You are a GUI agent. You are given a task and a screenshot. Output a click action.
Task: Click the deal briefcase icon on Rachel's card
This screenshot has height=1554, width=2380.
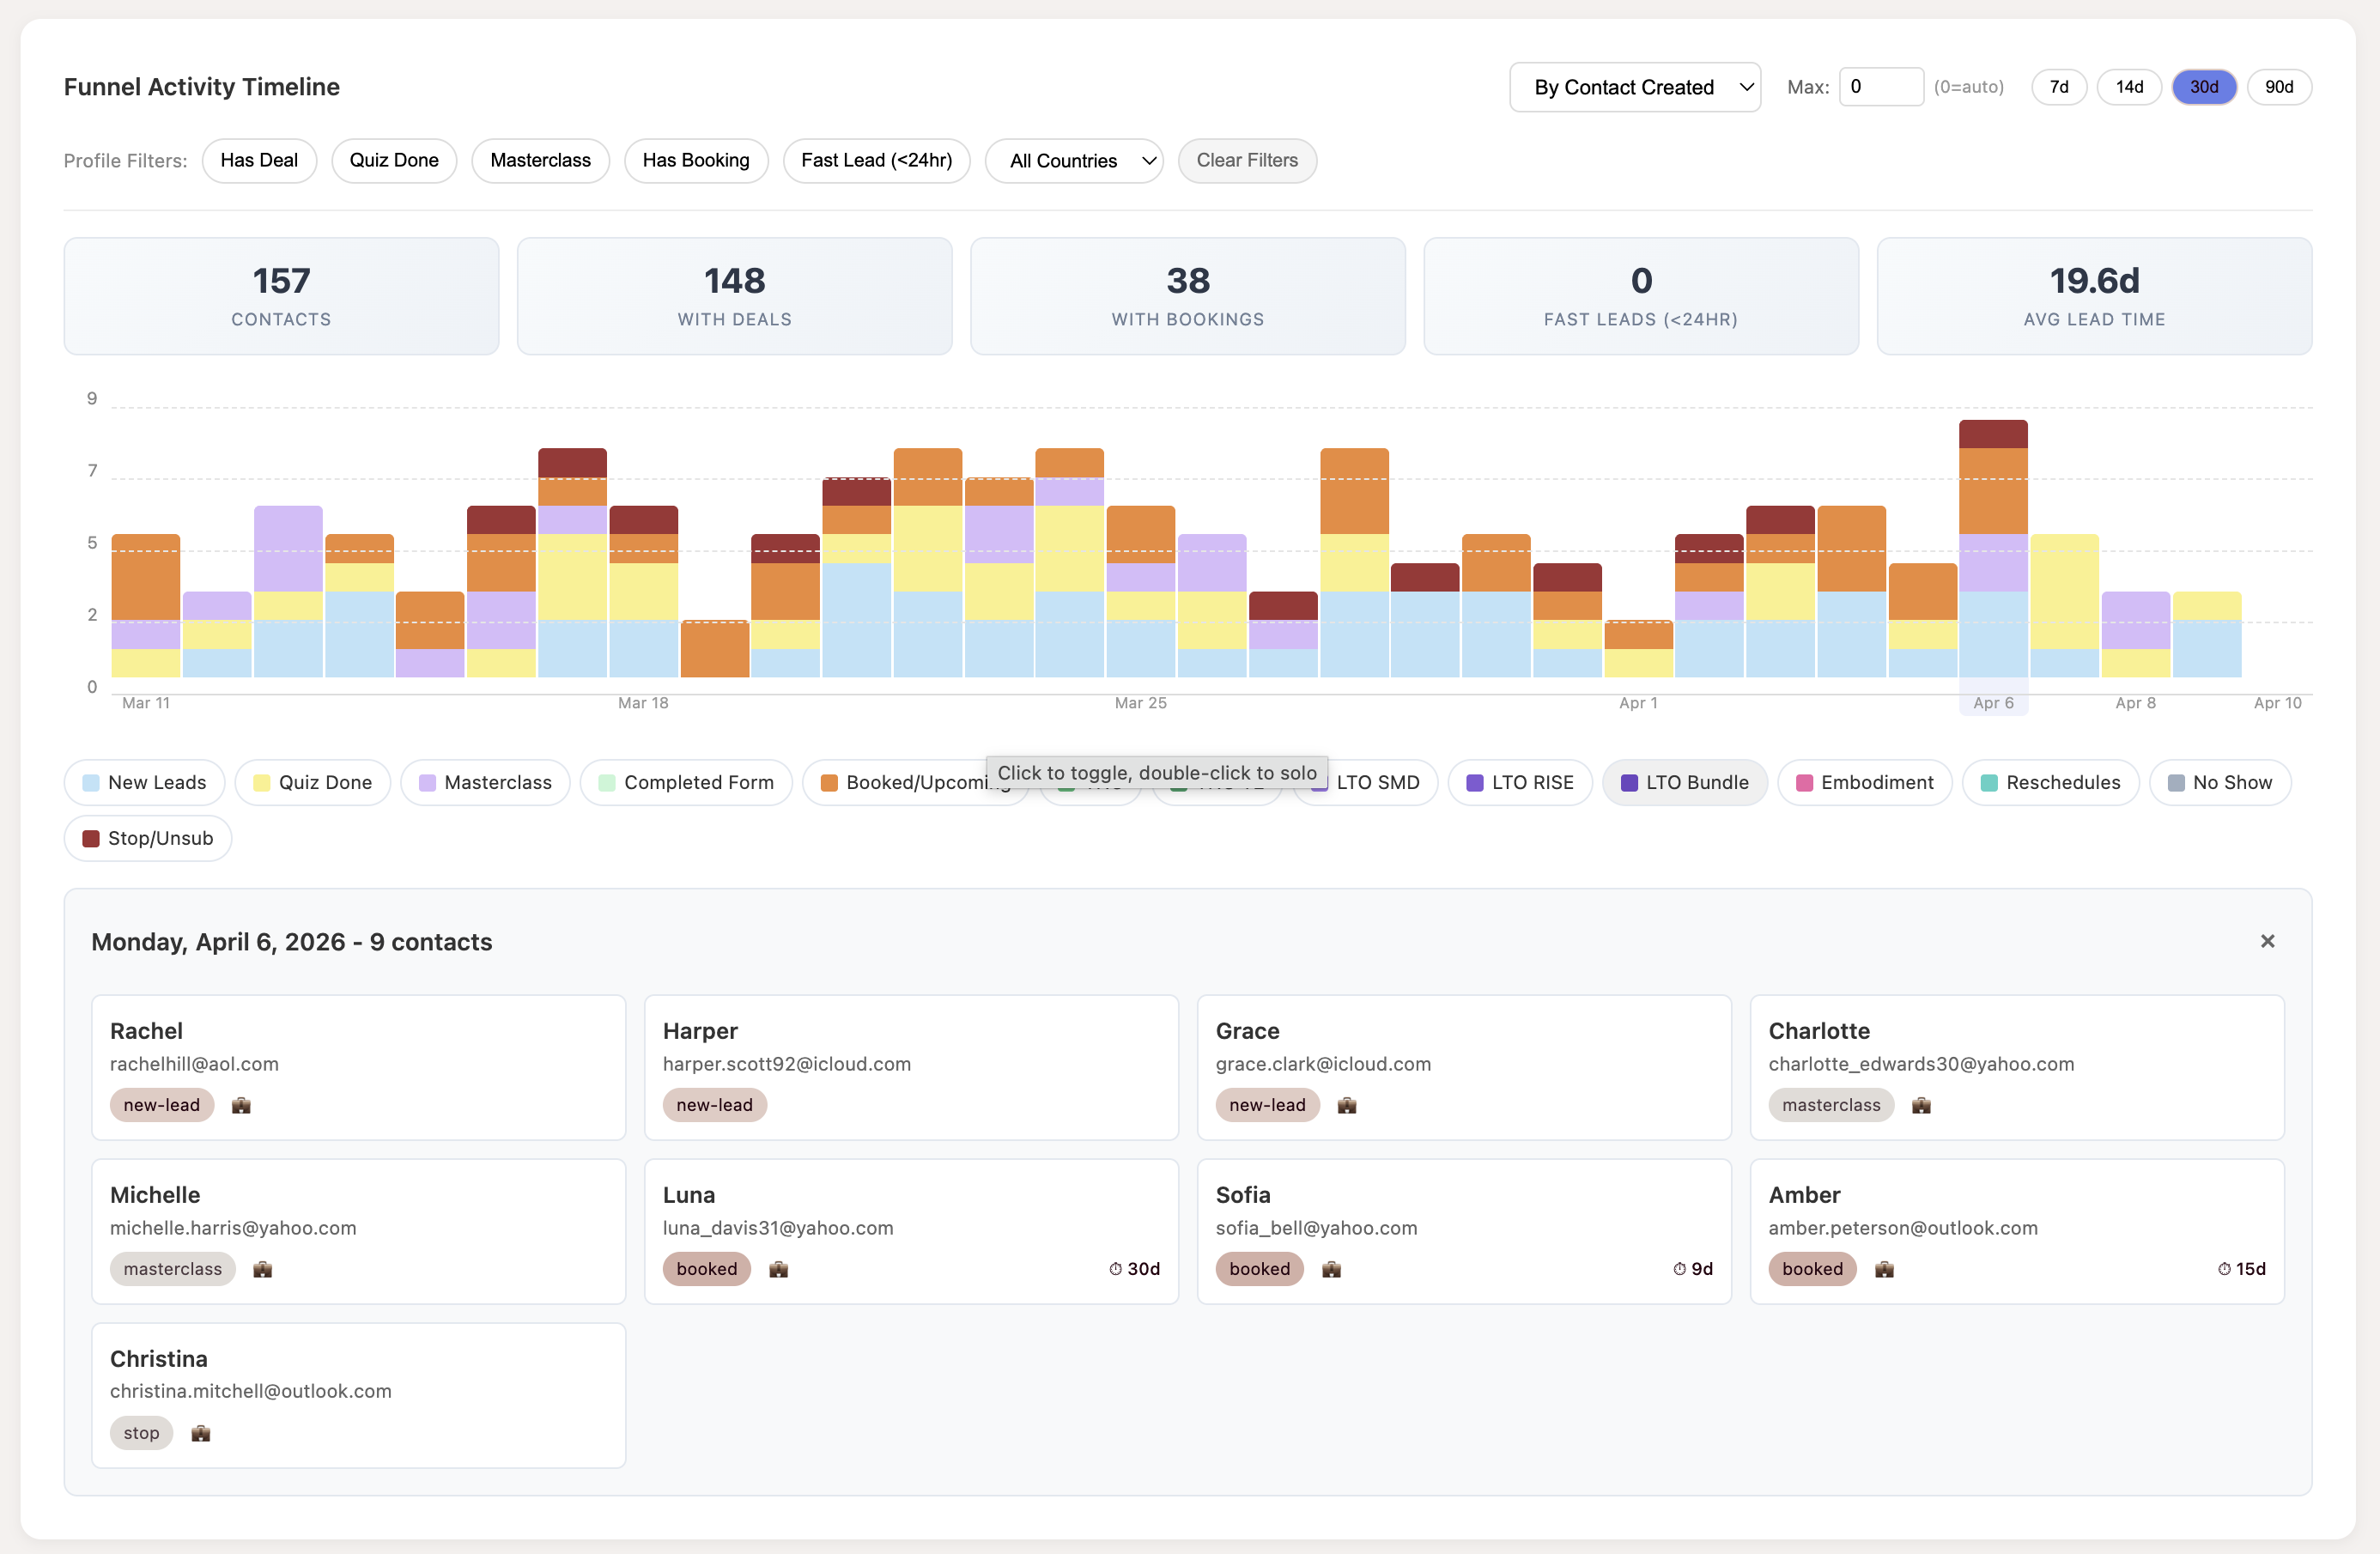point(241,1105)
